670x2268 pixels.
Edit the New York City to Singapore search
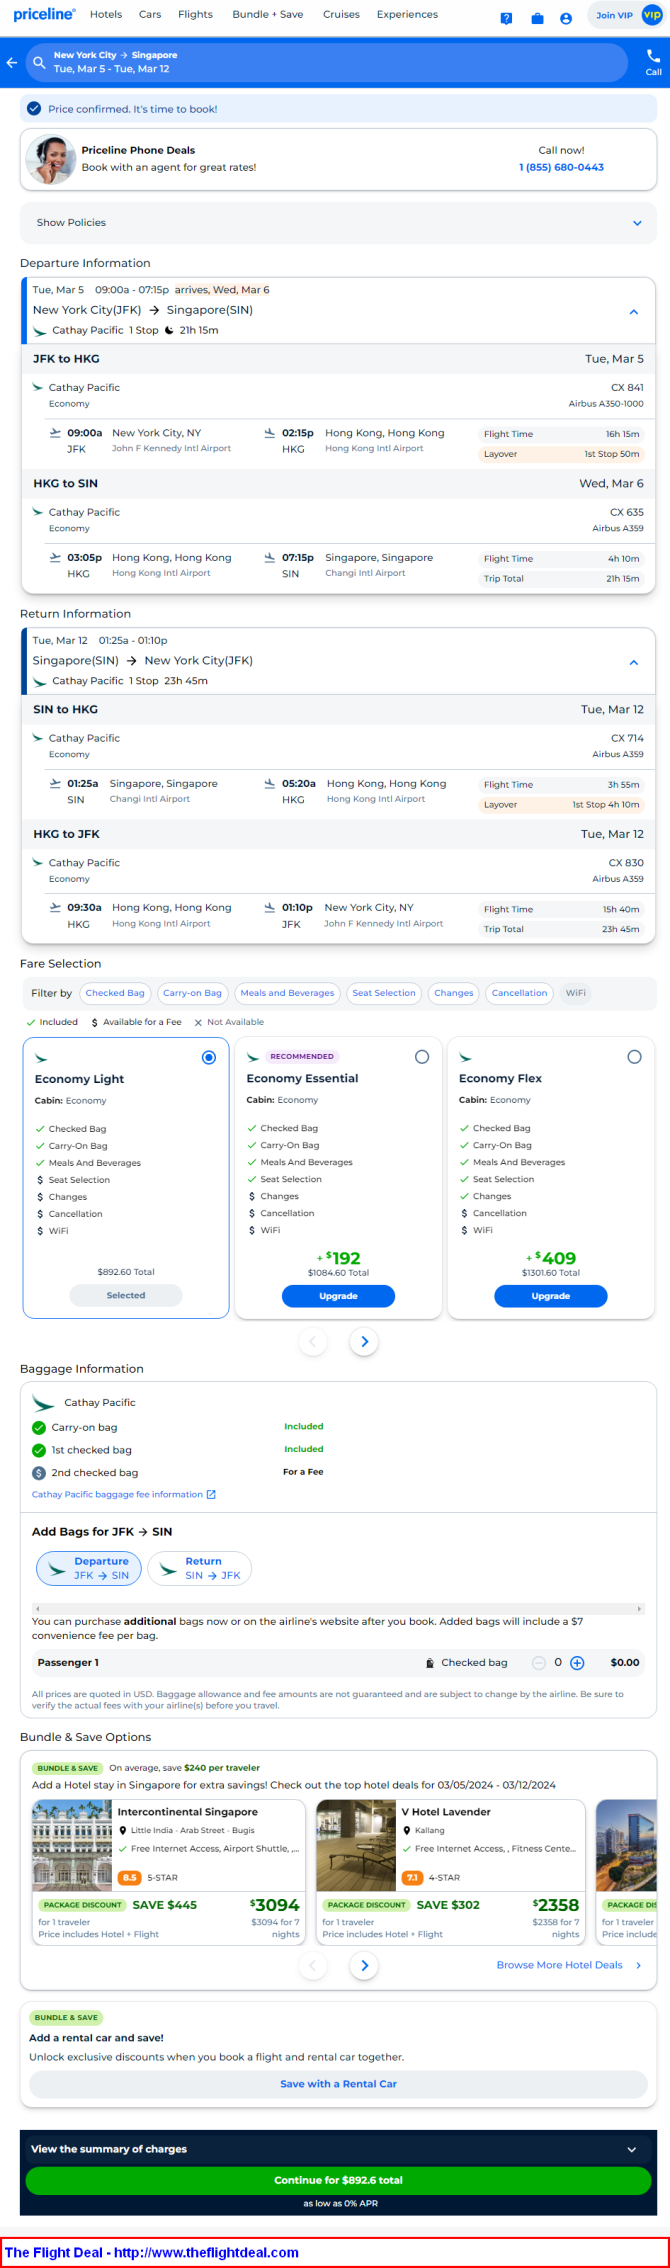[x=326, y=62]
